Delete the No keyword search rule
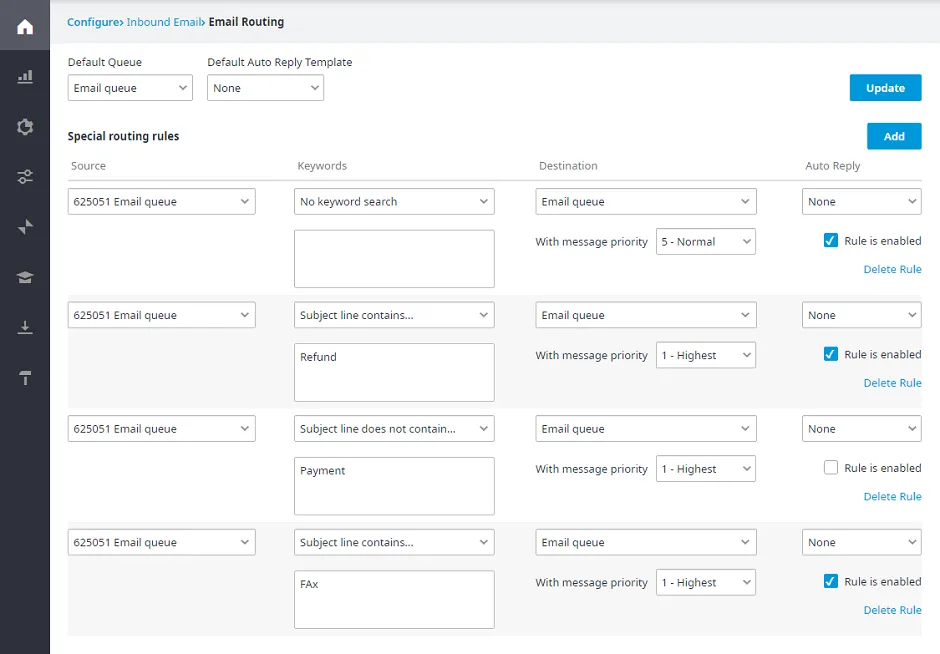This screenshot has width=940, height=654. (892, 269)
